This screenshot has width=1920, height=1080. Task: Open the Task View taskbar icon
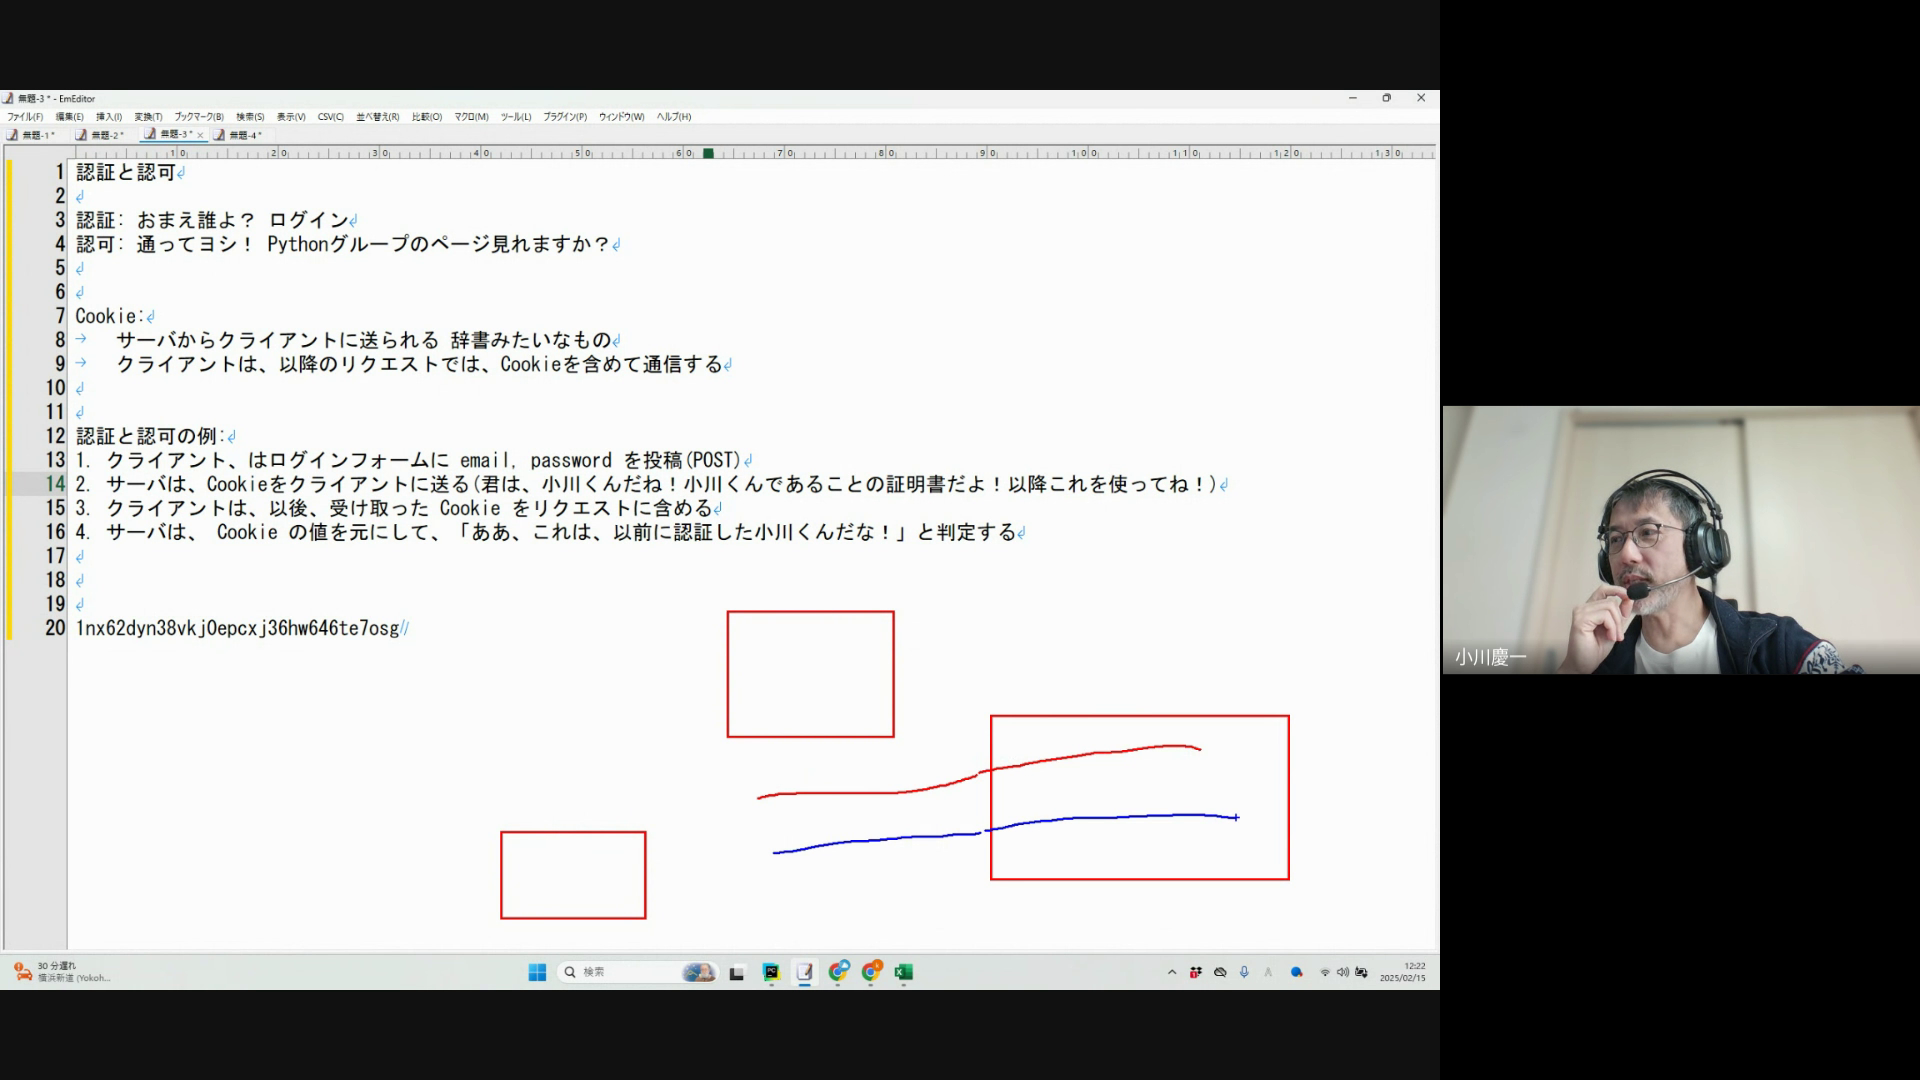[x=737, y=972]
